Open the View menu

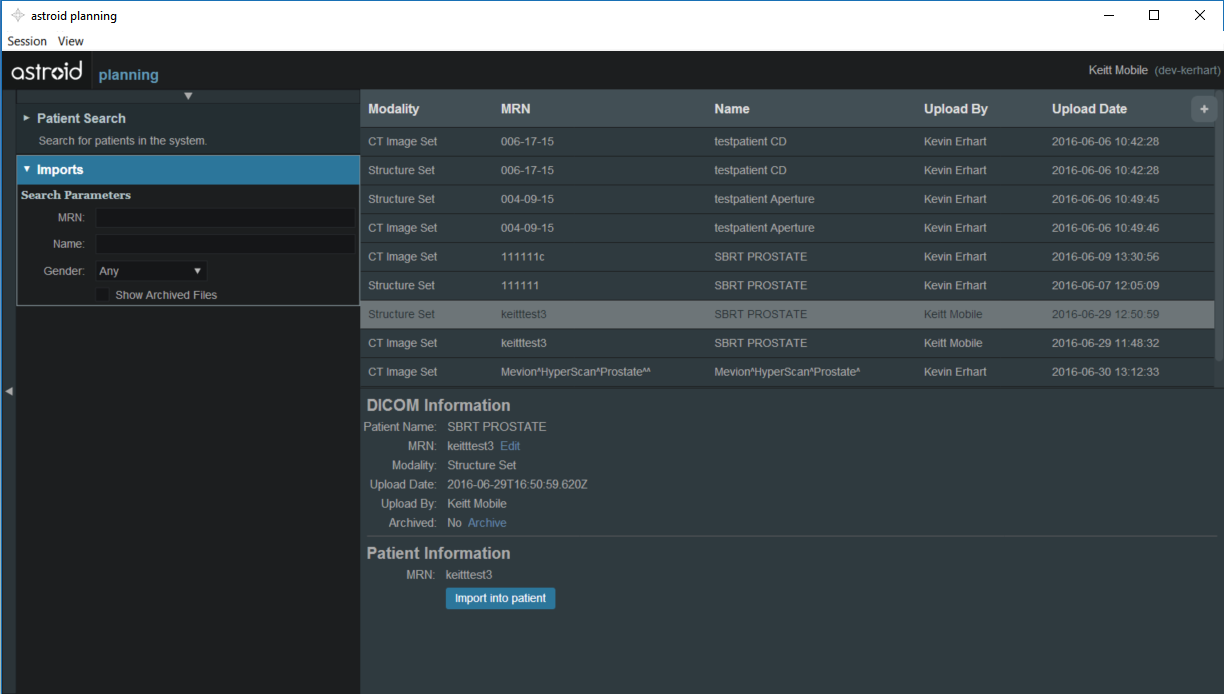(71, 41)
